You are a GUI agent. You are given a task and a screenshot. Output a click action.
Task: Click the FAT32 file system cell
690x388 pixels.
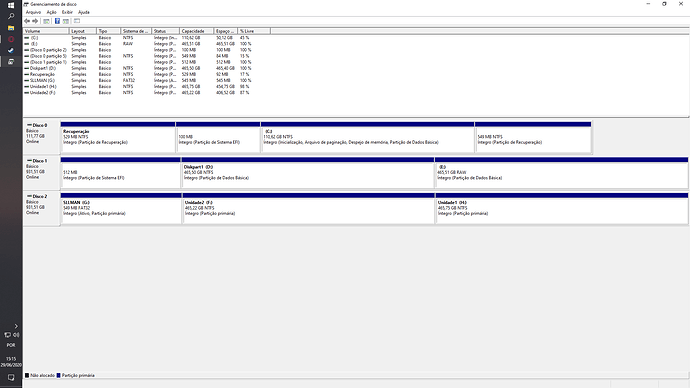[129, 81]
